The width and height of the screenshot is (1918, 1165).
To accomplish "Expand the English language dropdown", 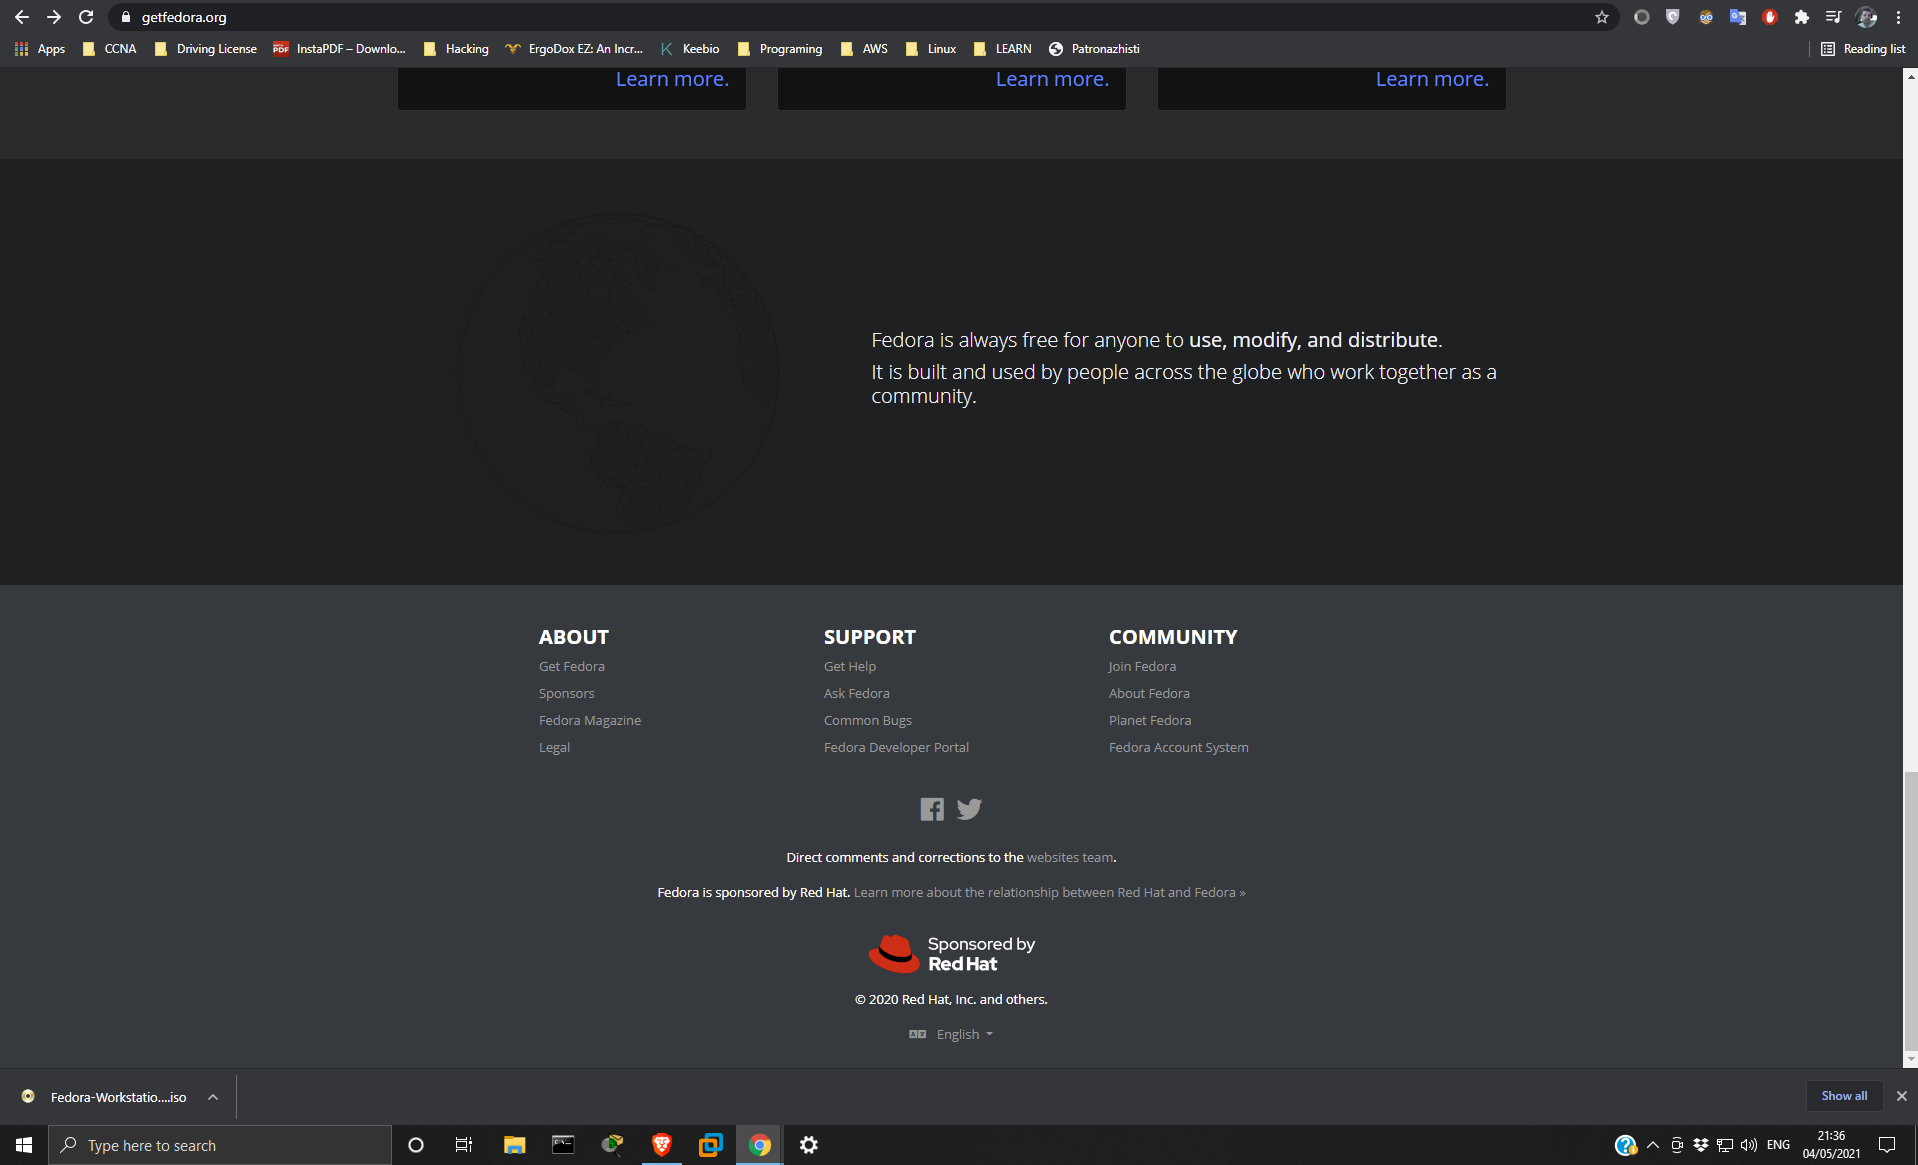I will coord(951,1034).
